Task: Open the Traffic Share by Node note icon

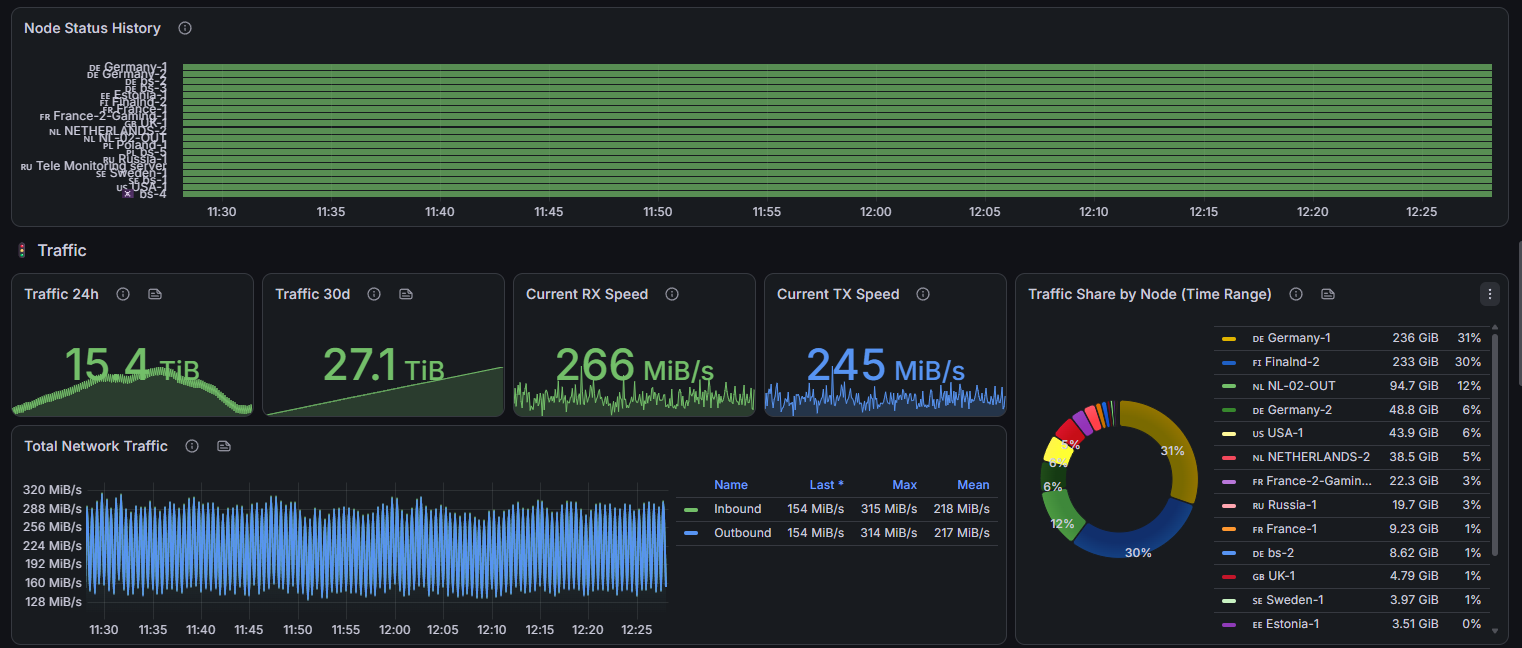Action: [1328, 294]
